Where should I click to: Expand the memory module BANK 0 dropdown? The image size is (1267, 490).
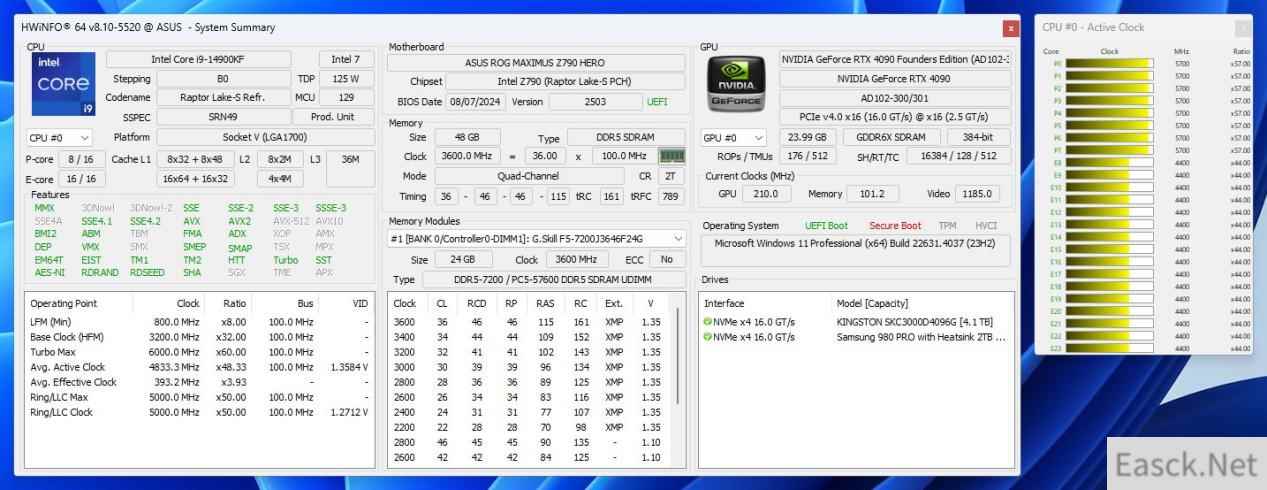(537, 238)
